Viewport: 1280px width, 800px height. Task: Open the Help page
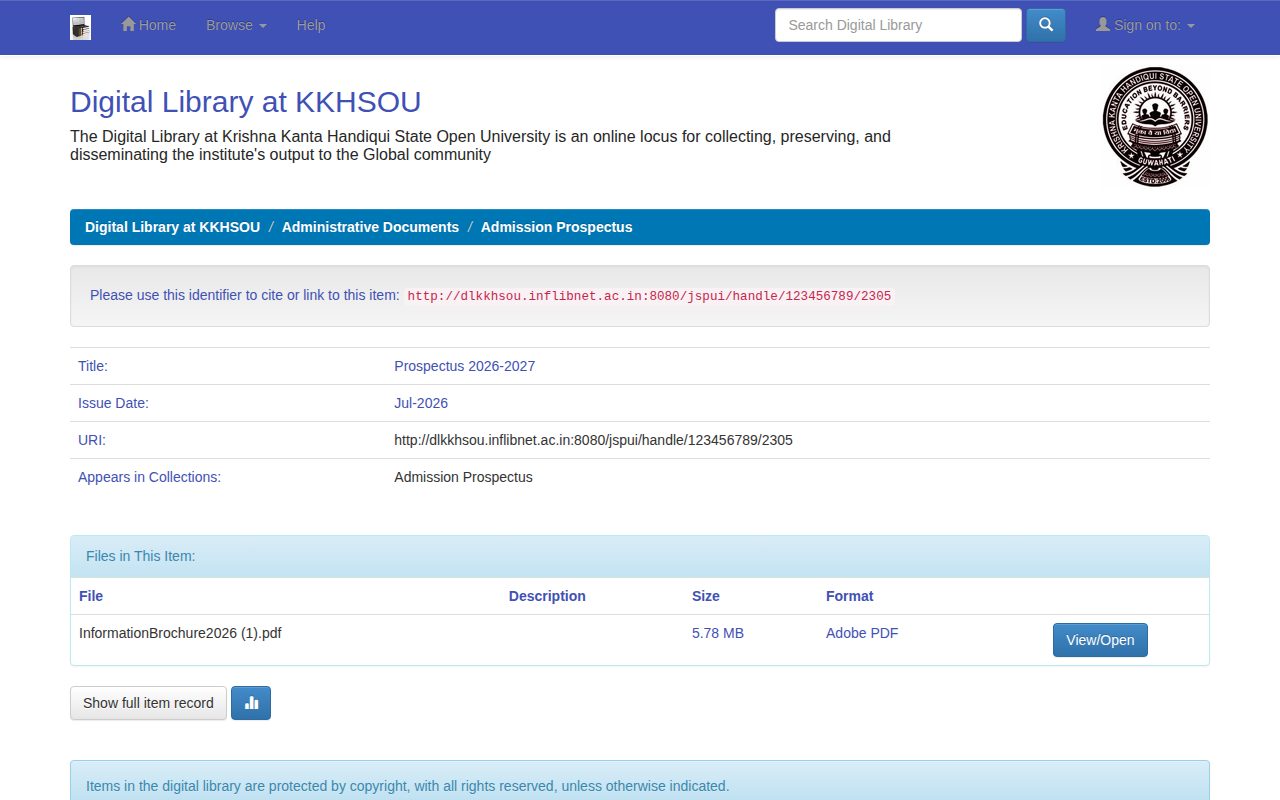click(x=311, y=25)
